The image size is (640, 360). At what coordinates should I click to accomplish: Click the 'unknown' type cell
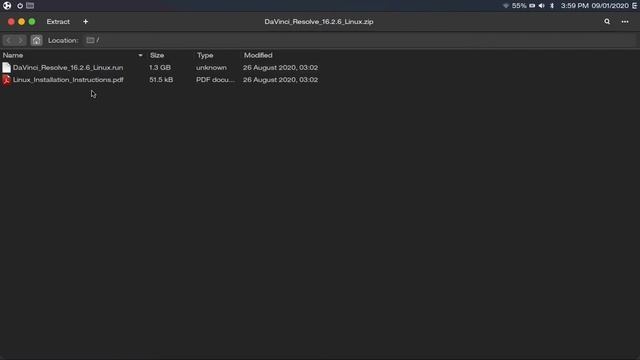(211, 67)
